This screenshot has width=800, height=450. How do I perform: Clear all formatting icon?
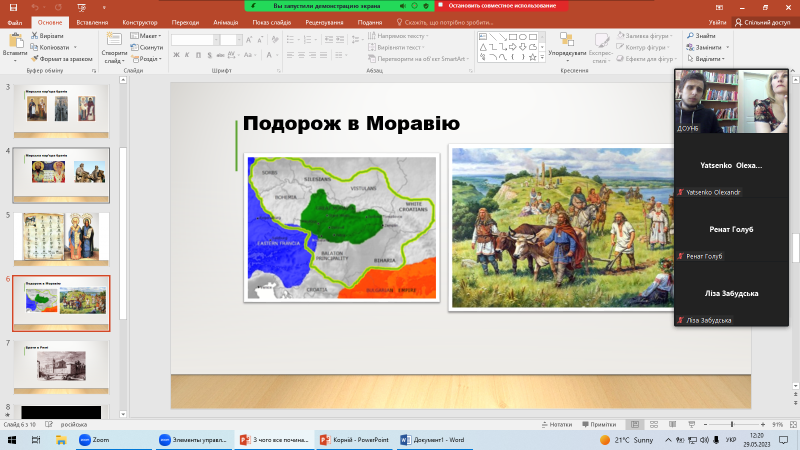click(x=275, y=40)
